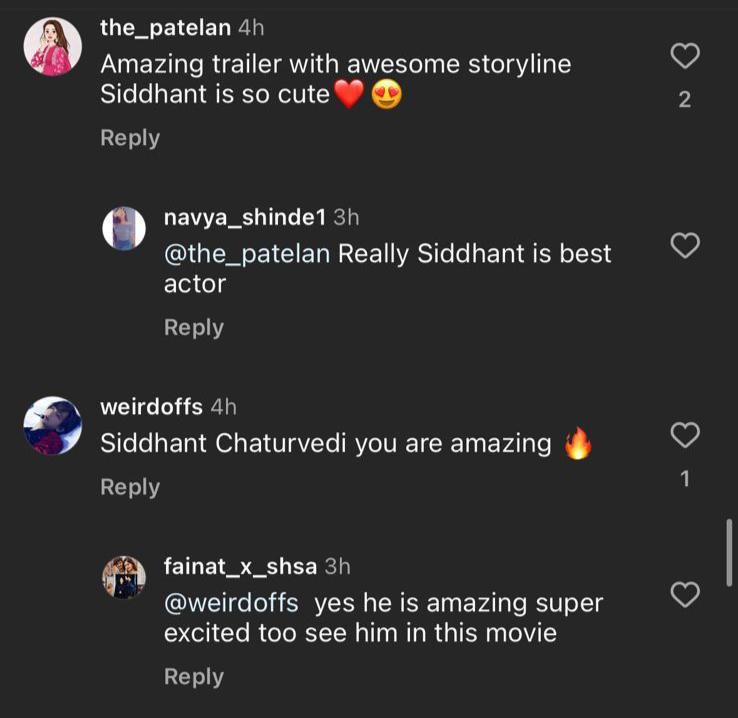738x718 pixels.
Task: View the like count on the_patelan's comment
Action: [x=684, y=99]
